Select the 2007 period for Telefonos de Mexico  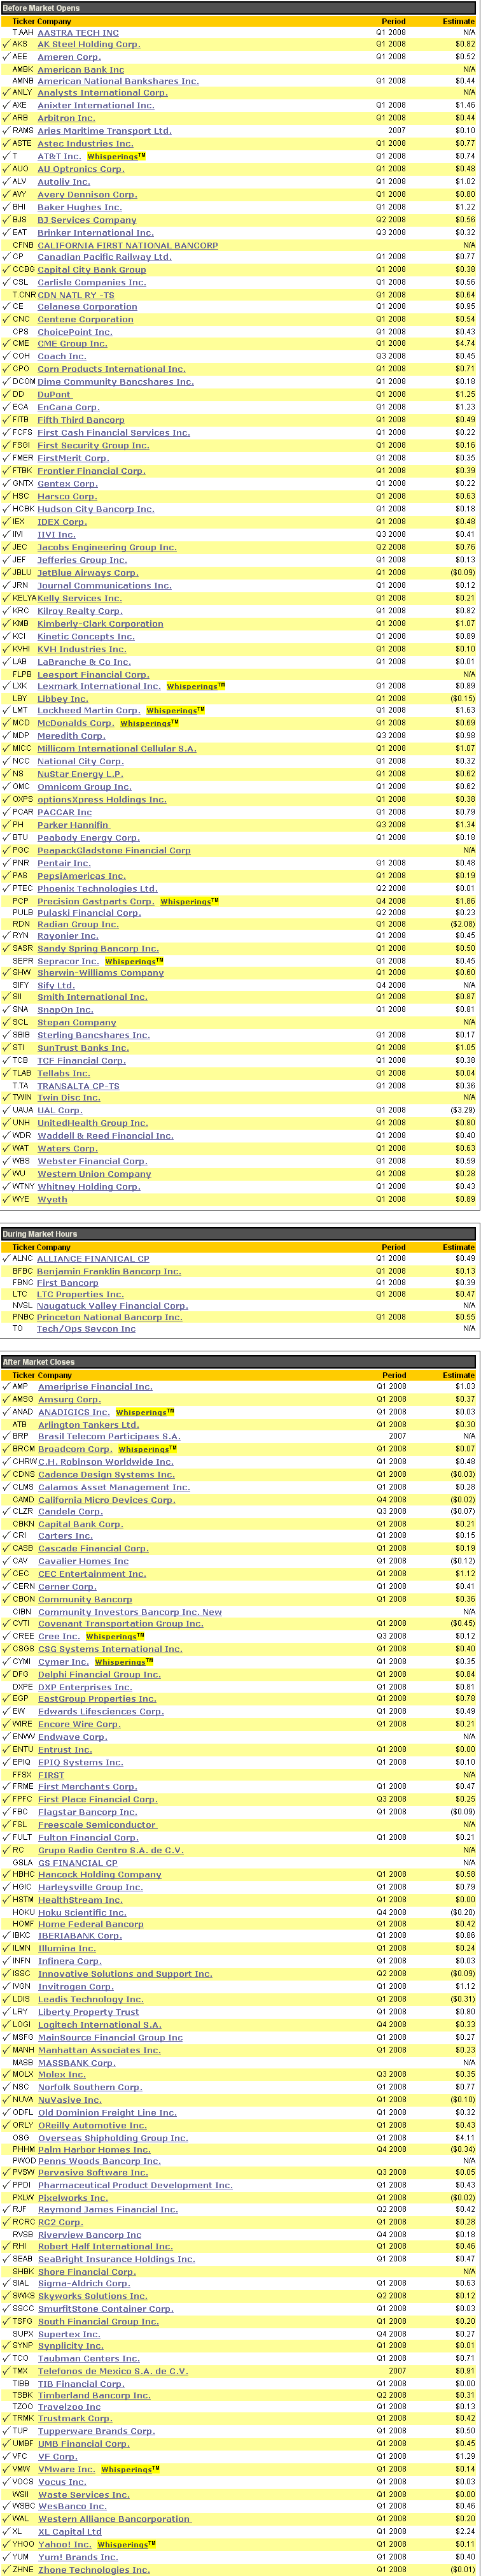(397, 2370)
